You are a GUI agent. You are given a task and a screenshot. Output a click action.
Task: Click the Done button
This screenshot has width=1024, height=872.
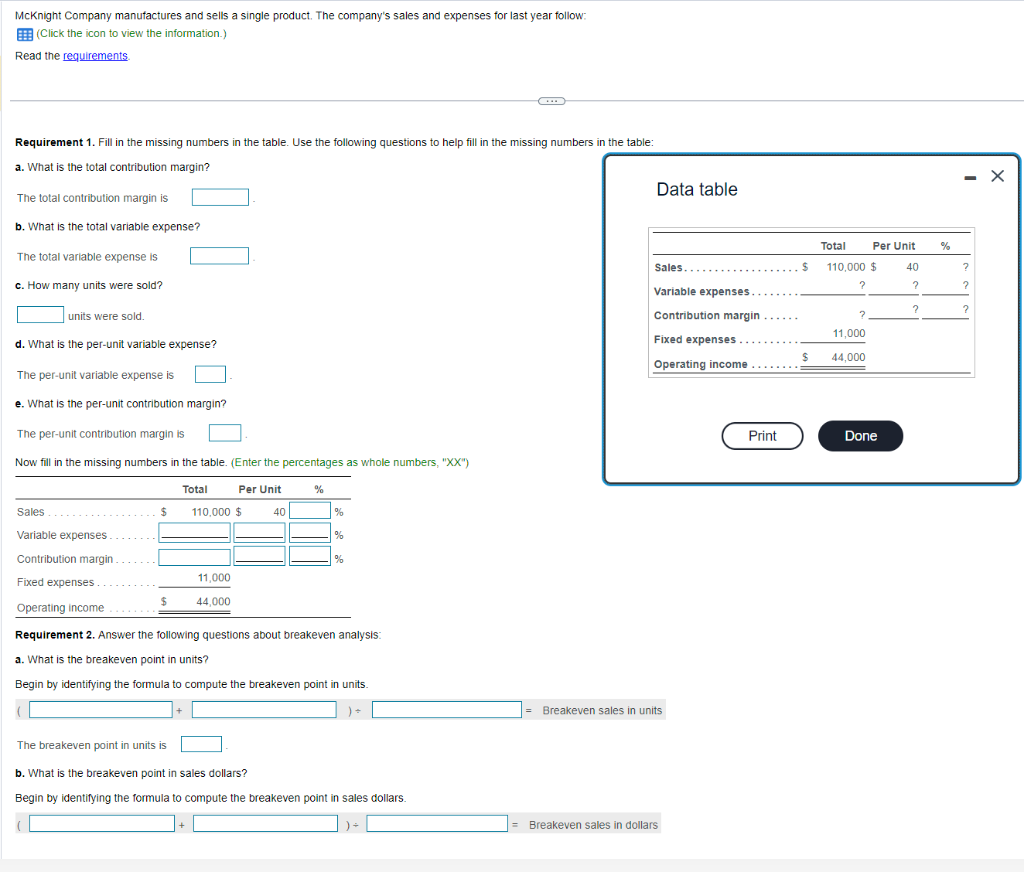click(860, 436)
